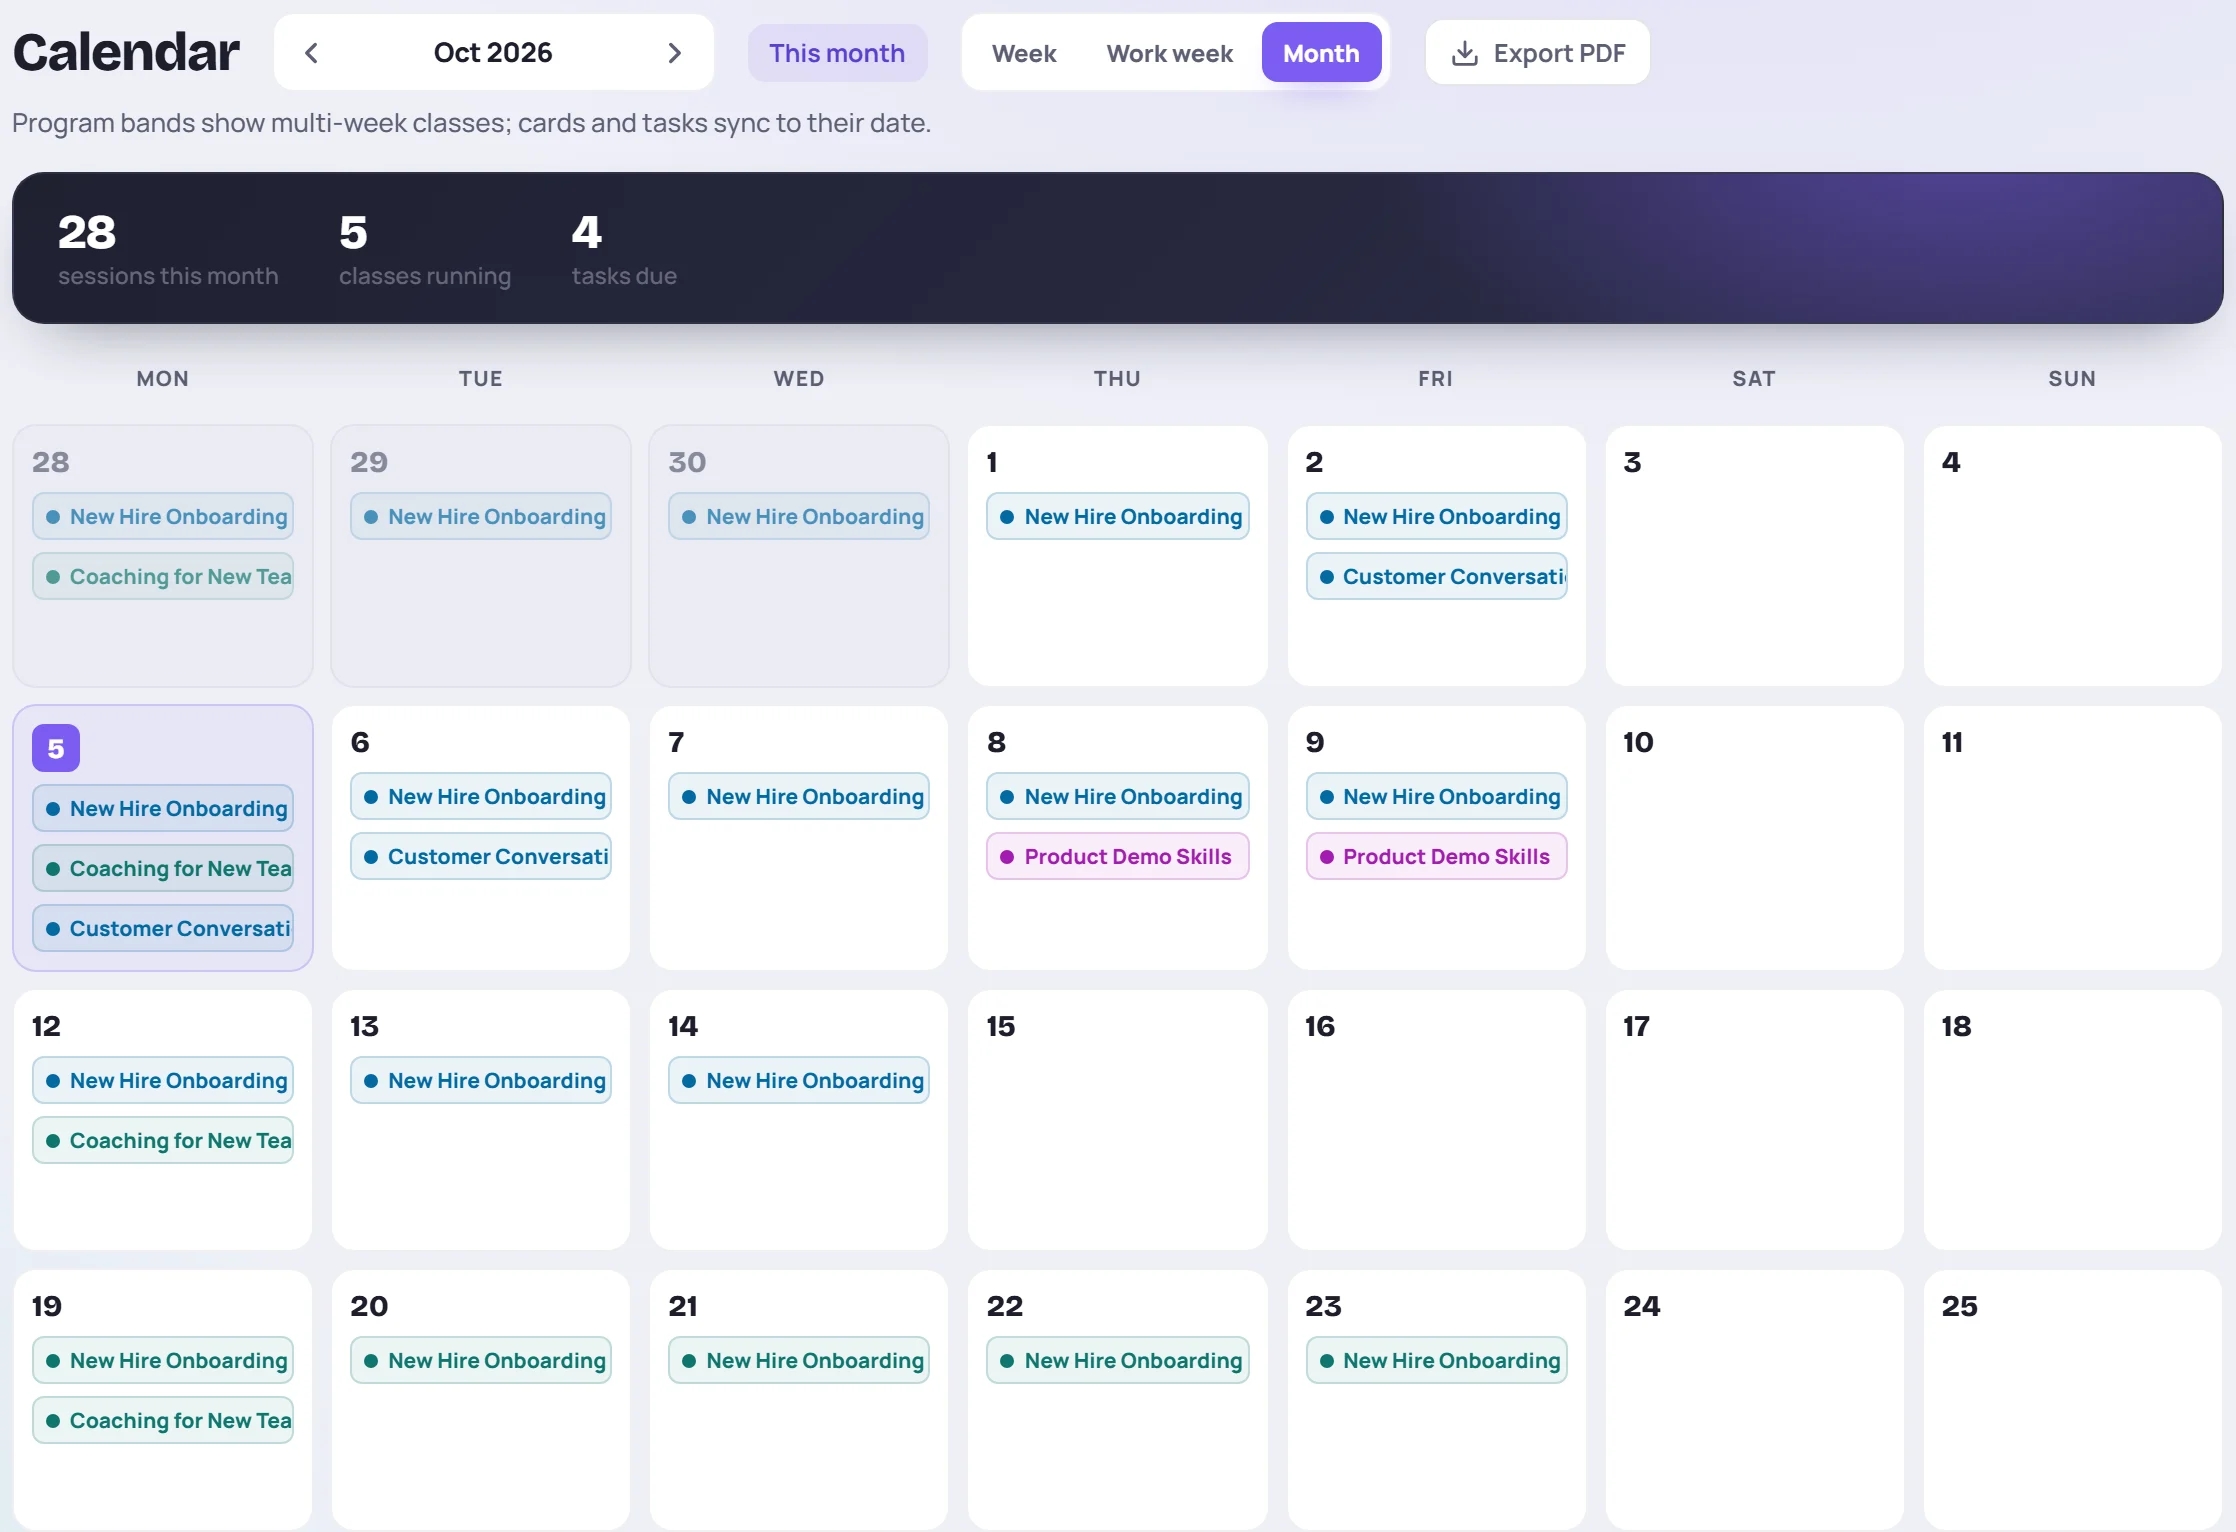Open New Hire Onboarding on Oct 23

[x=1437, y=1360]
